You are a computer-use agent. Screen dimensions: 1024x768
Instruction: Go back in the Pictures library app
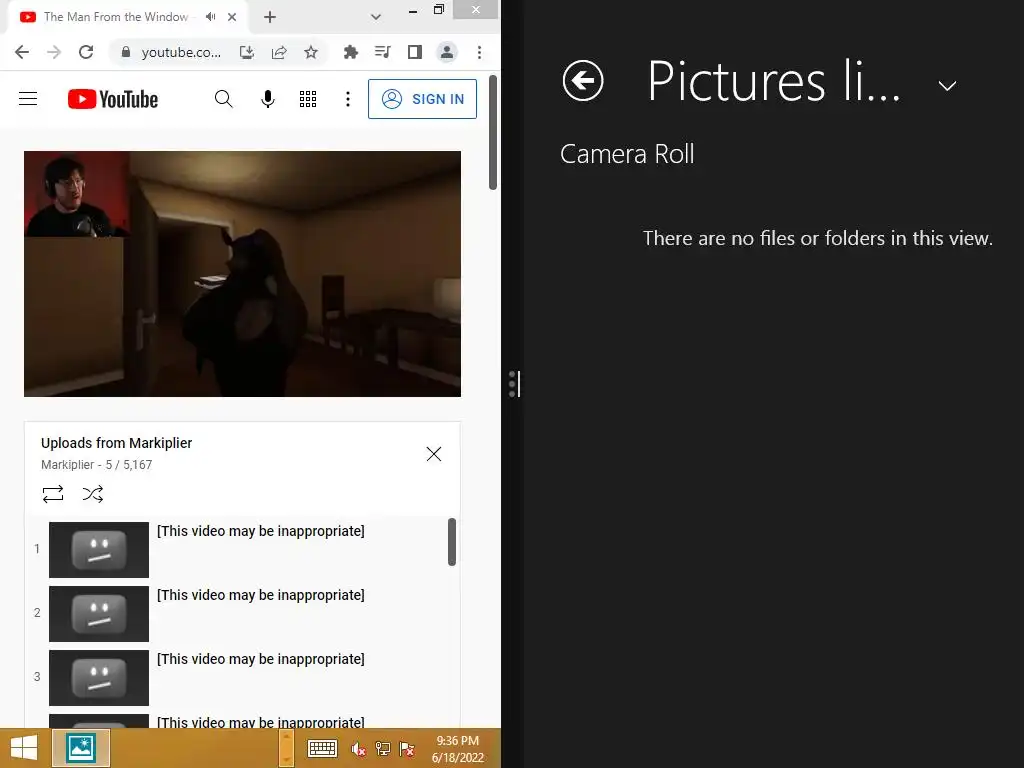point(583,81)
